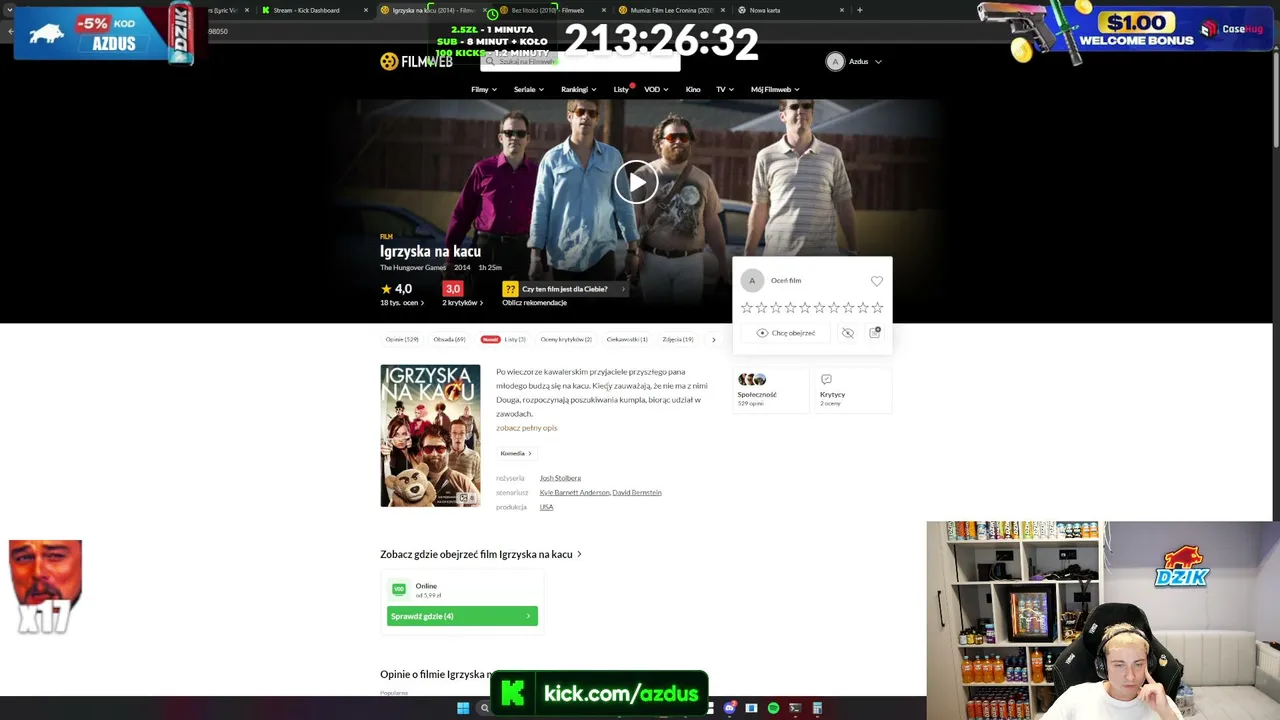Open the Ciekawostki (1) tab
1280x720 pixels.
click(x=627, y=340)
